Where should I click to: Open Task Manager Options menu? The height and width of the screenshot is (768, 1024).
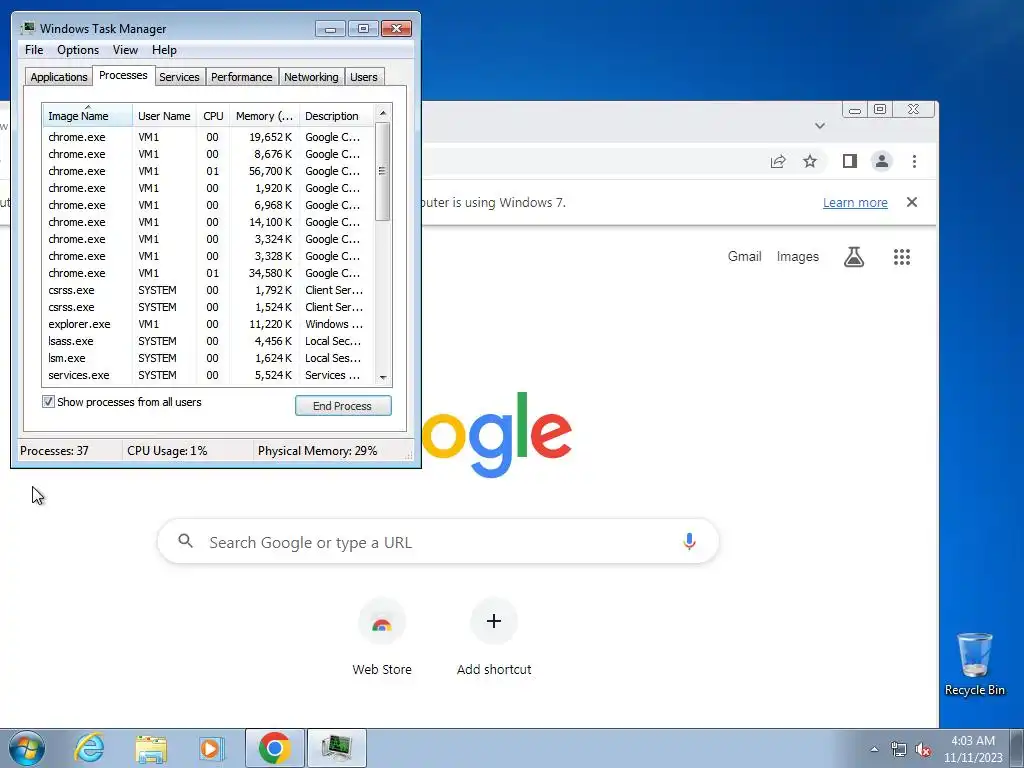[x=78, y=50]
